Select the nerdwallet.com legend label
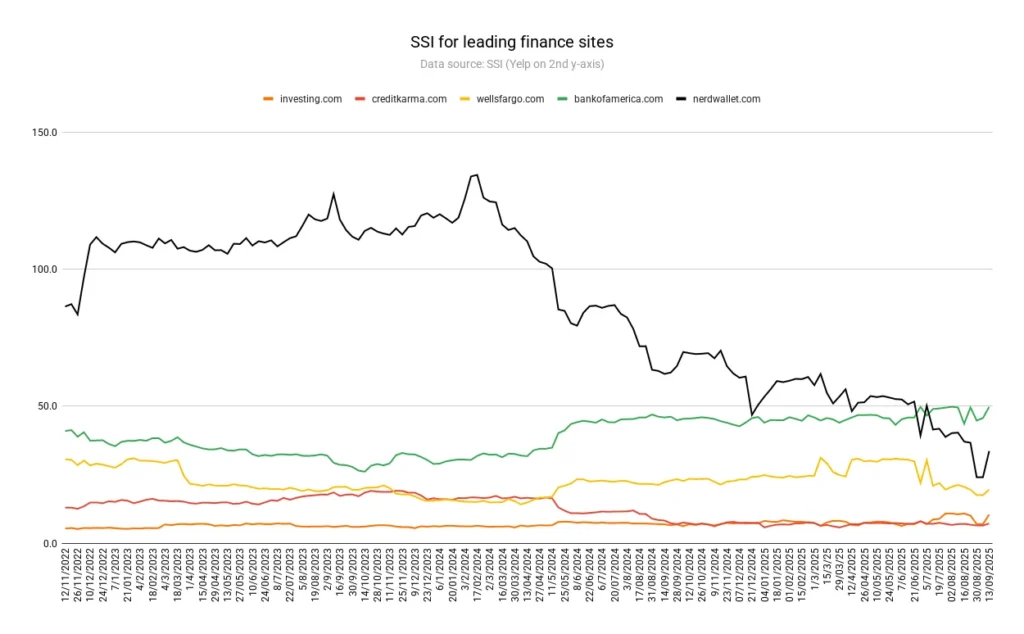 tap(726, 99)
